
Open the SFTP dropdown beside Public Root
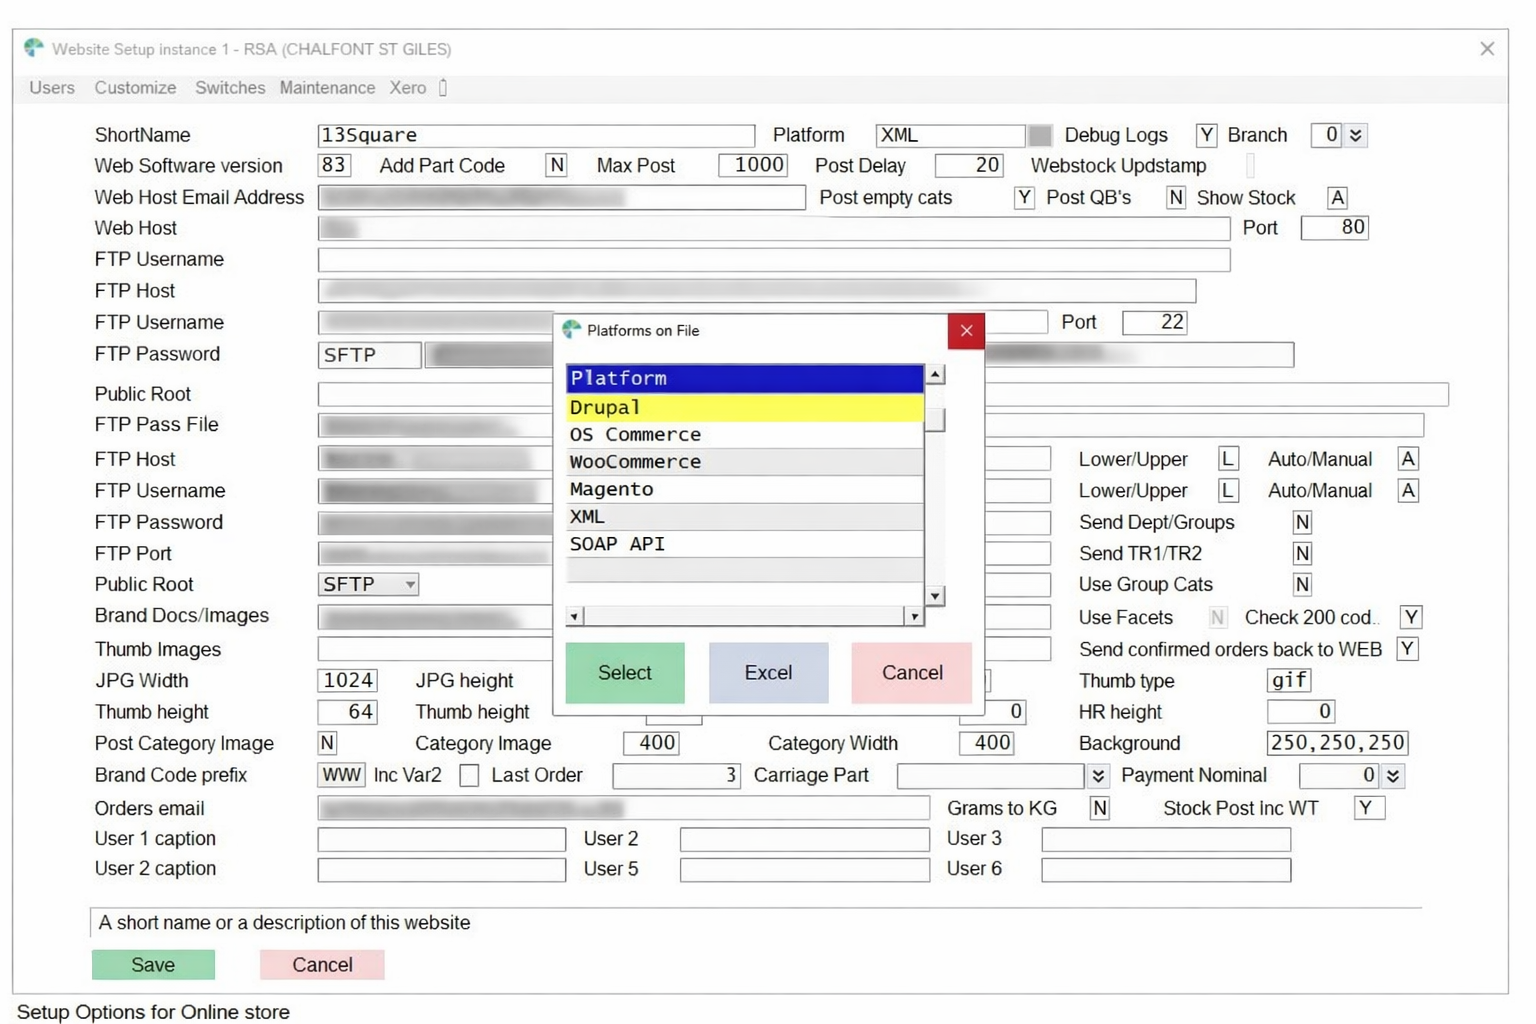407,584
